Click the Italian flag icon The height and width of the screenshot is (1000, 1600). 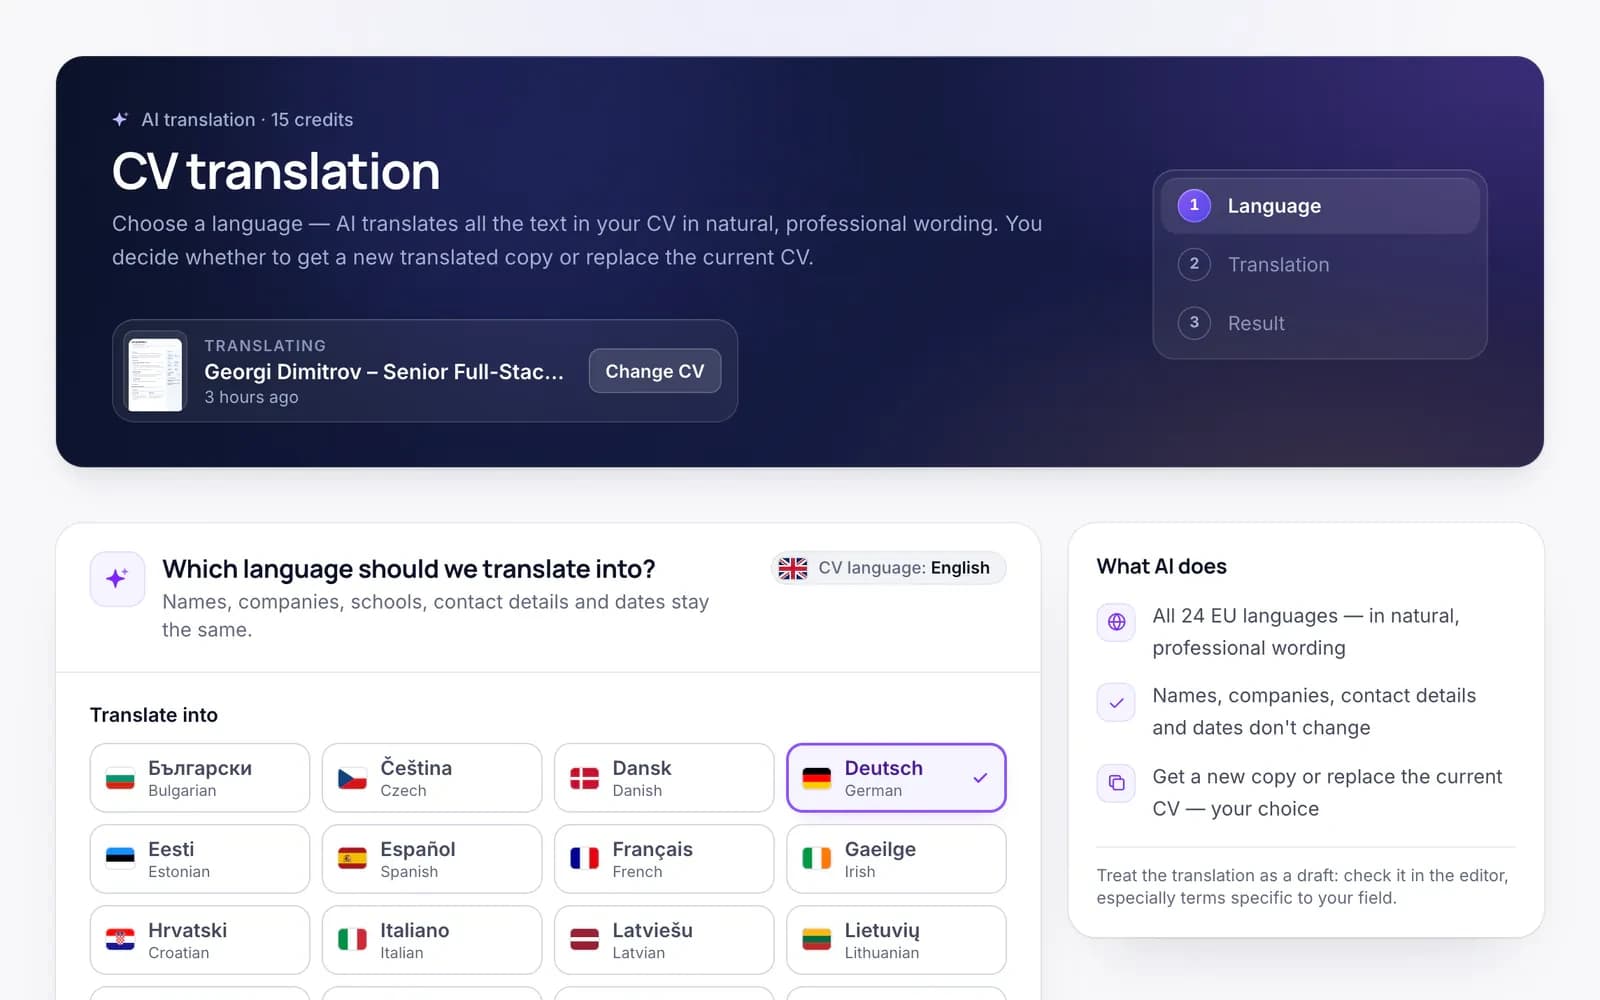[x=352, y=940]
